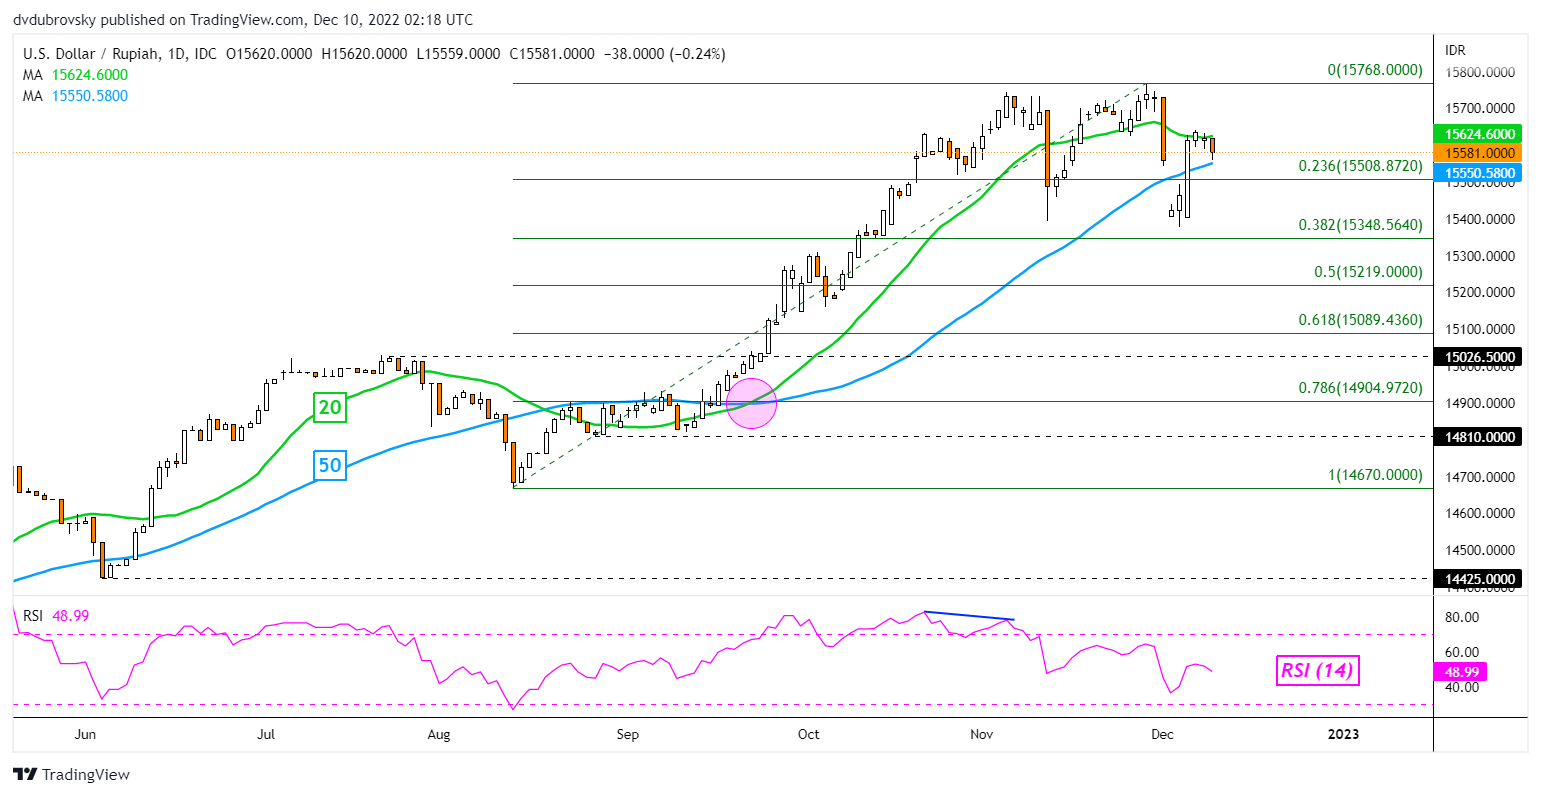Click the magenta 48.99 RSI axis value label

tap(1459, 671)
